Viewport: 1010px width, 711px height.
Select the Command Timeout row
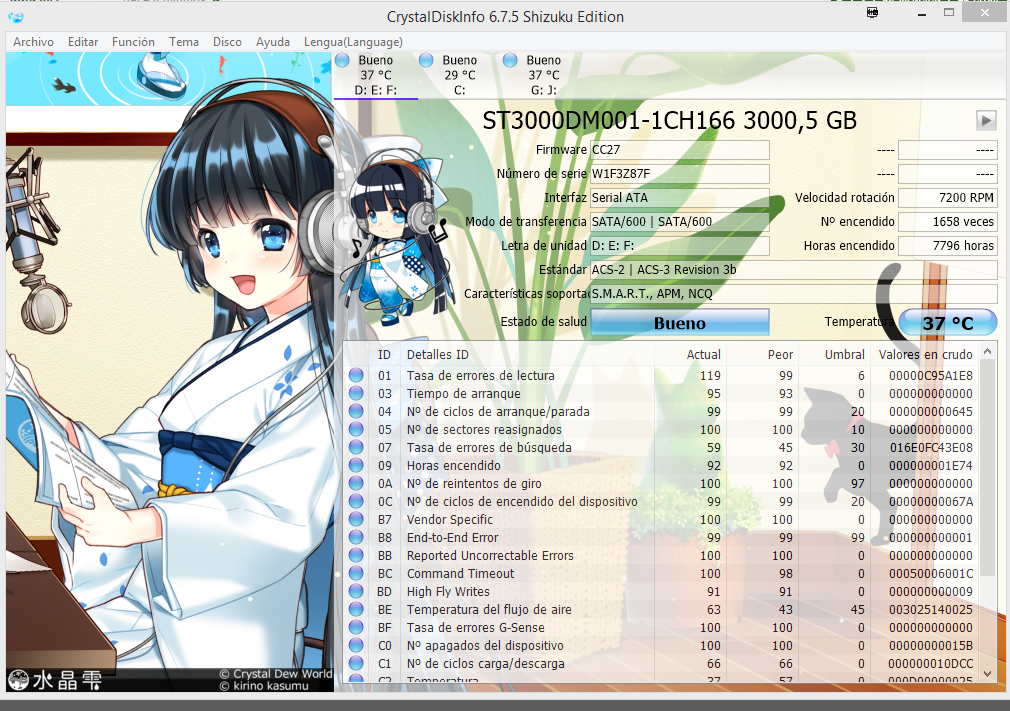(x=662, y=574)
